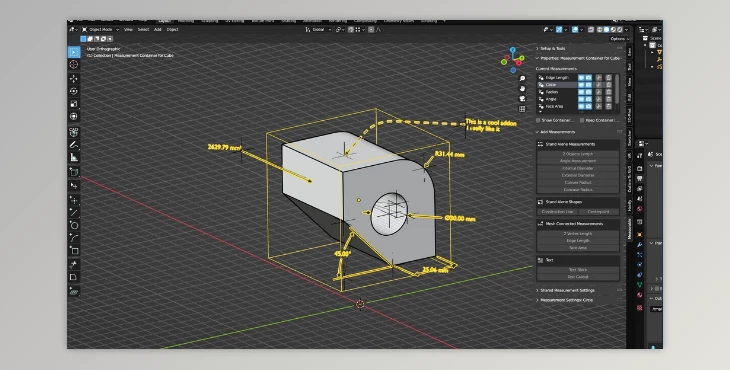The height and width of the screenshot is (370, 730).
Task: Click the 2 Vertex Length button
Action: pyautogui.click(x=578, y=234)
